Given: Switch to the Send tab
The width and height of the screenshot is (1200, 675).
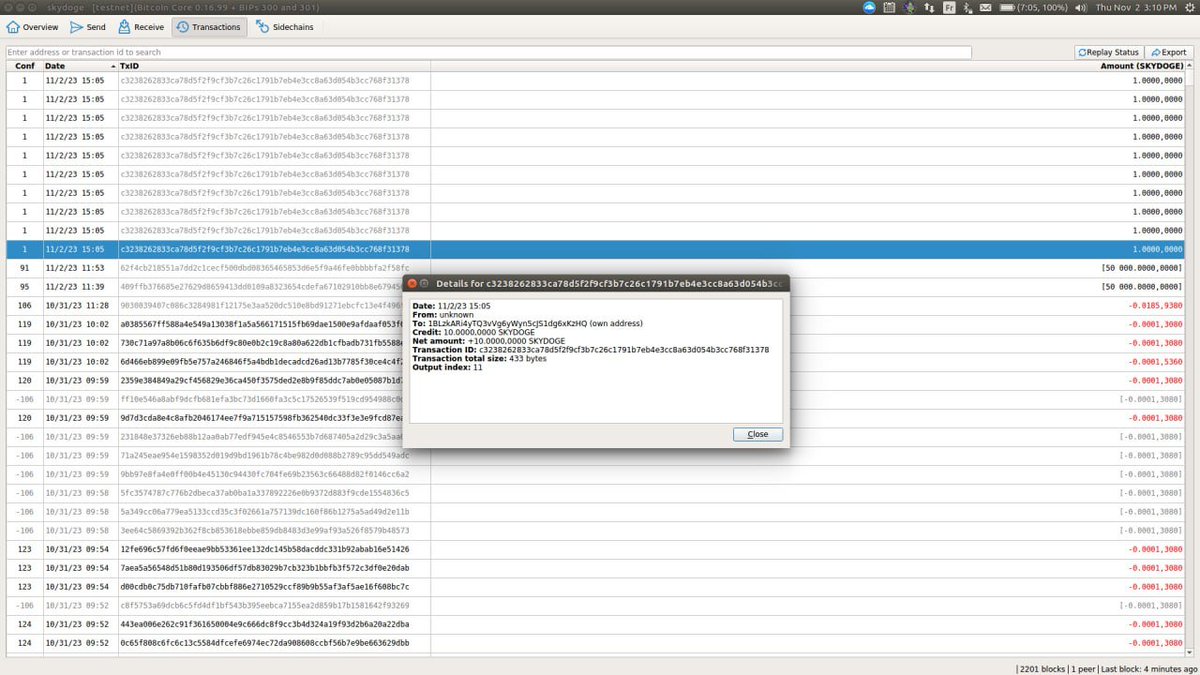Looking at the screenshot, I should (x=88, y=27).
